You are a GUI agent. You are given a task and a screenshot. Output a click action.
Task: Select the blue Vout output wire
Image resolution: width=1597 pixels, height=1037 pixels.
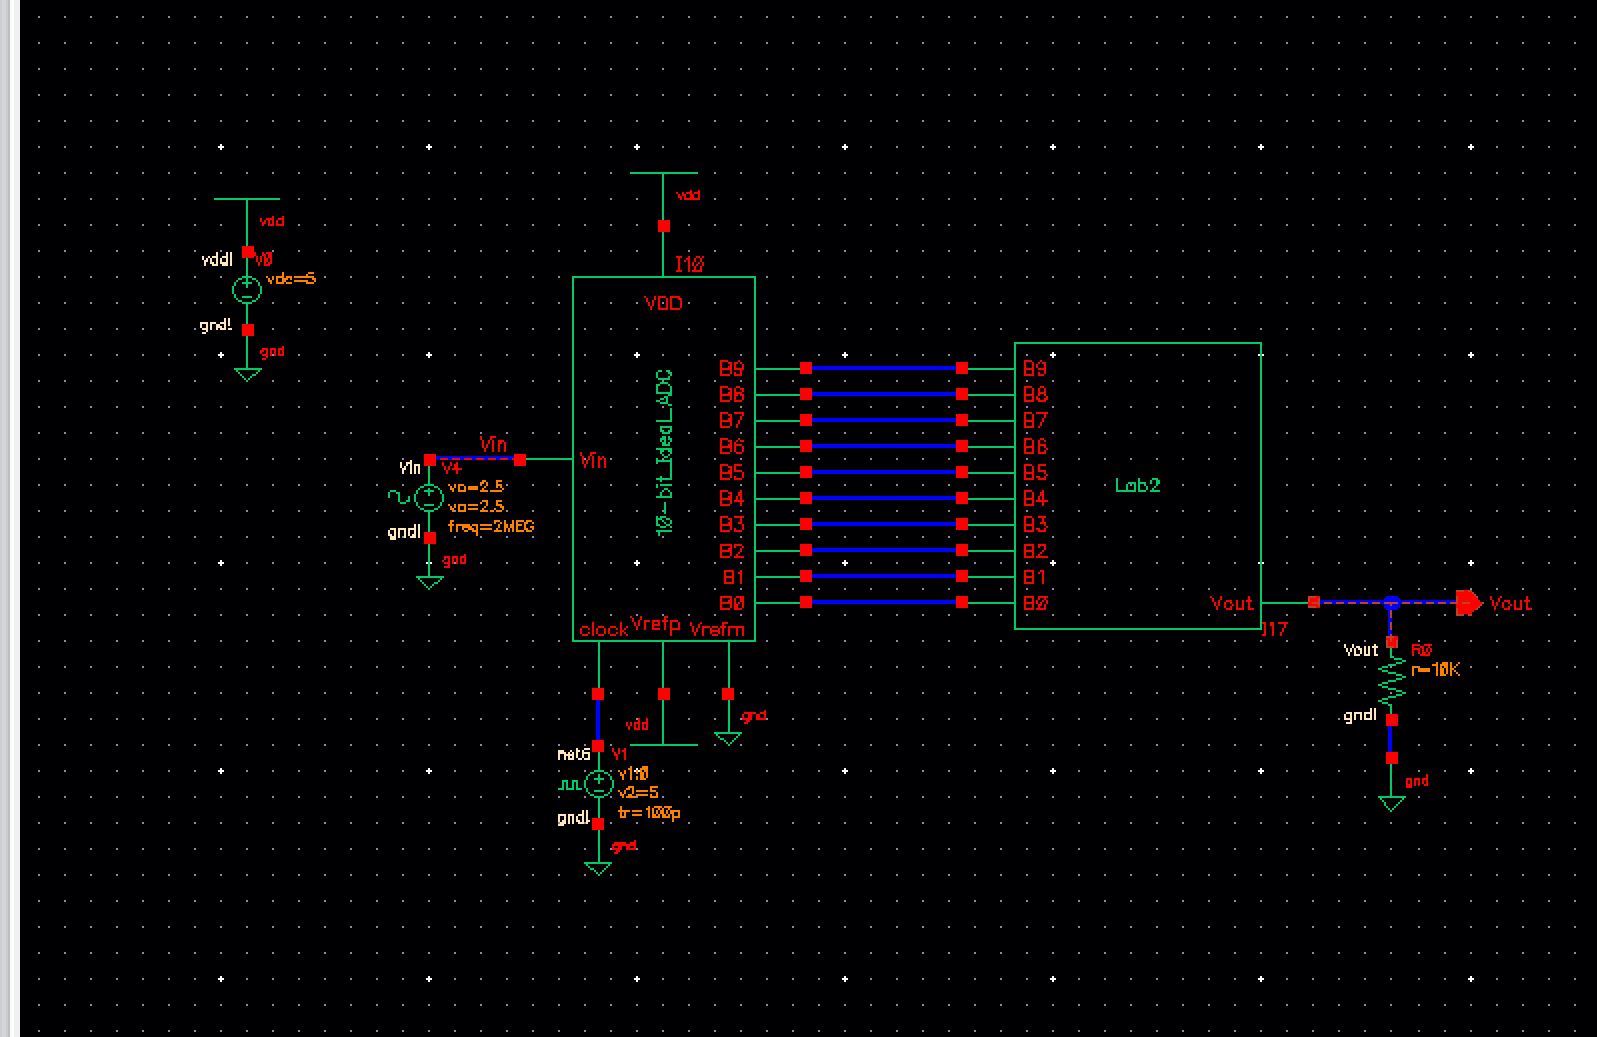1386,602
